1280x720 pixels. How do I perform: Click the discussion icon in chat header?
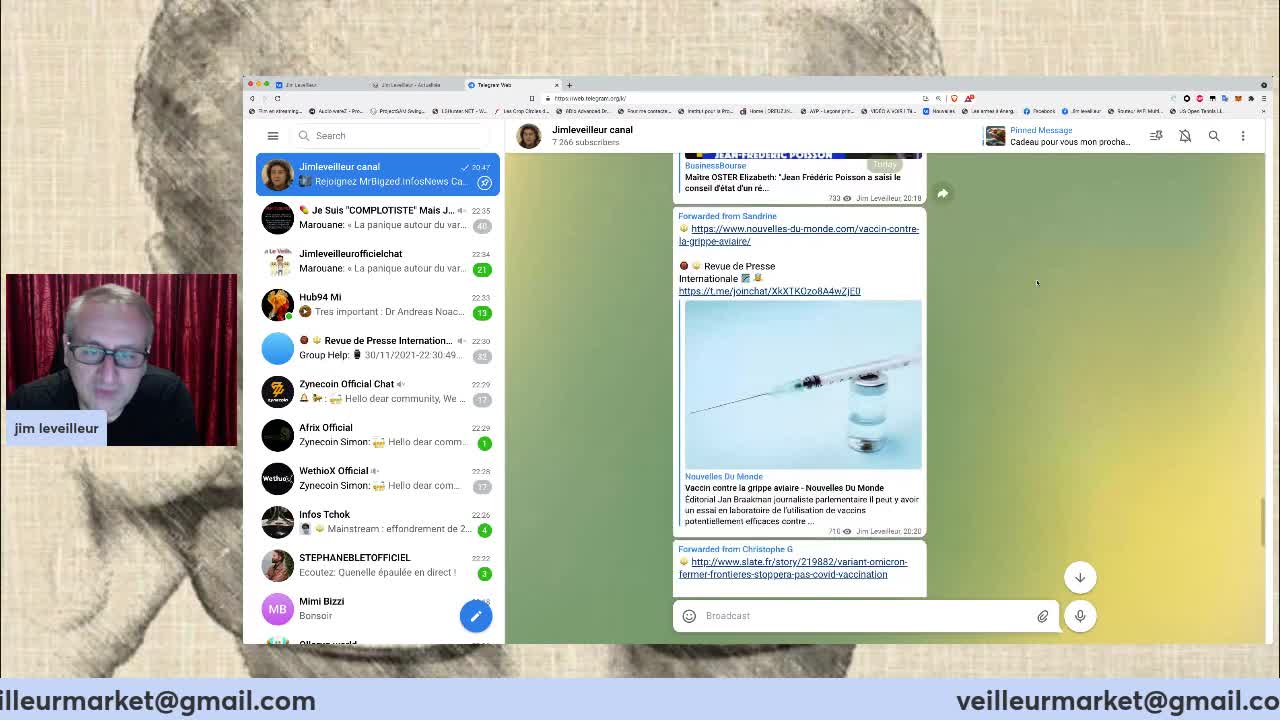[x=1156, y=136]
